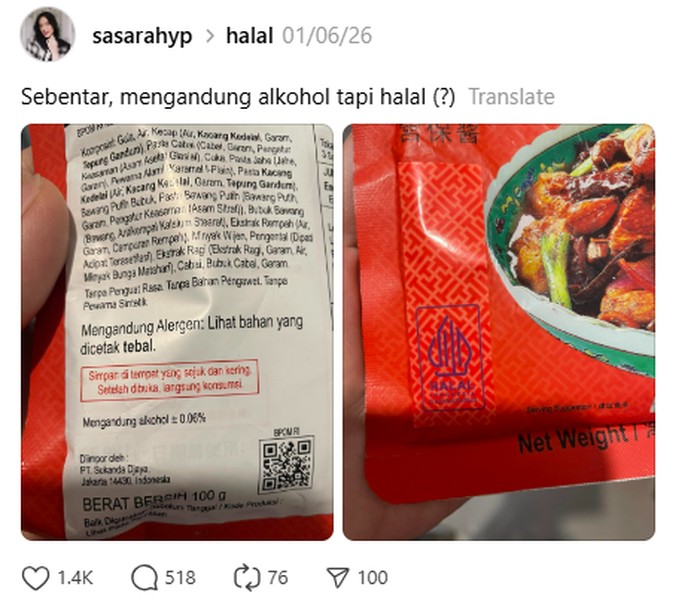View the 518 replies count
This screenshot has height=605, width=700.
click(x=180, y=578)
